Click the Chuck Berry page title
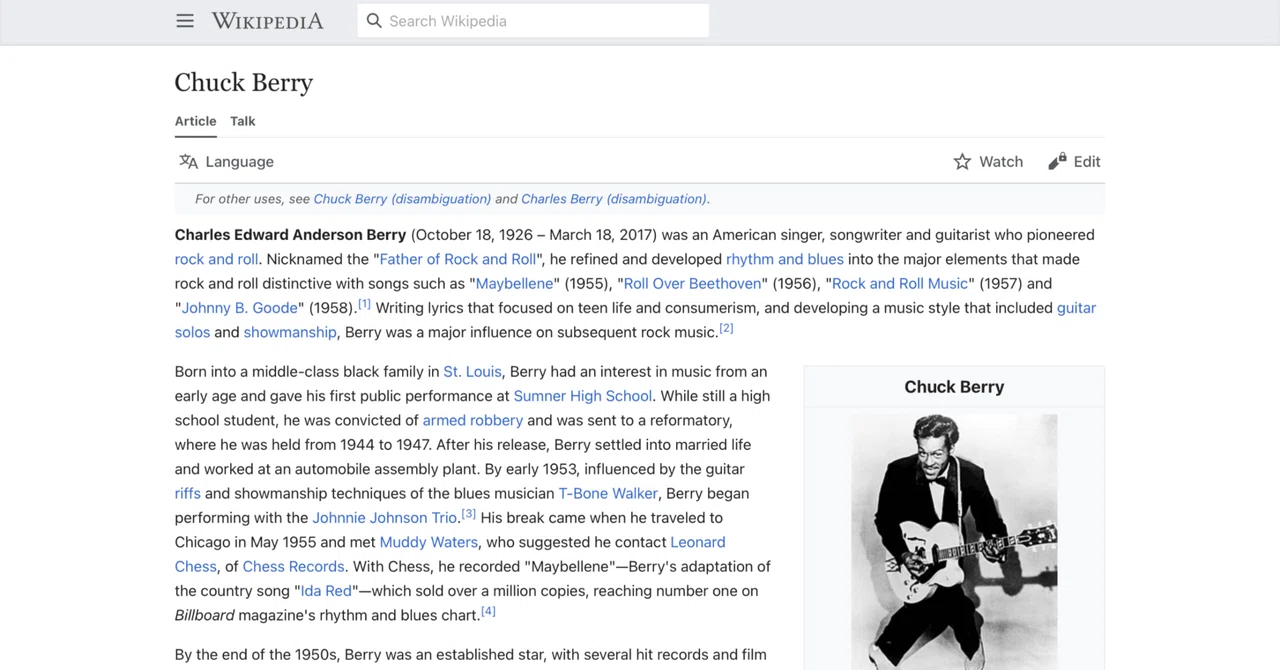Image resolution: width=1280 pixels, height=670 pixels. point(244,82)
